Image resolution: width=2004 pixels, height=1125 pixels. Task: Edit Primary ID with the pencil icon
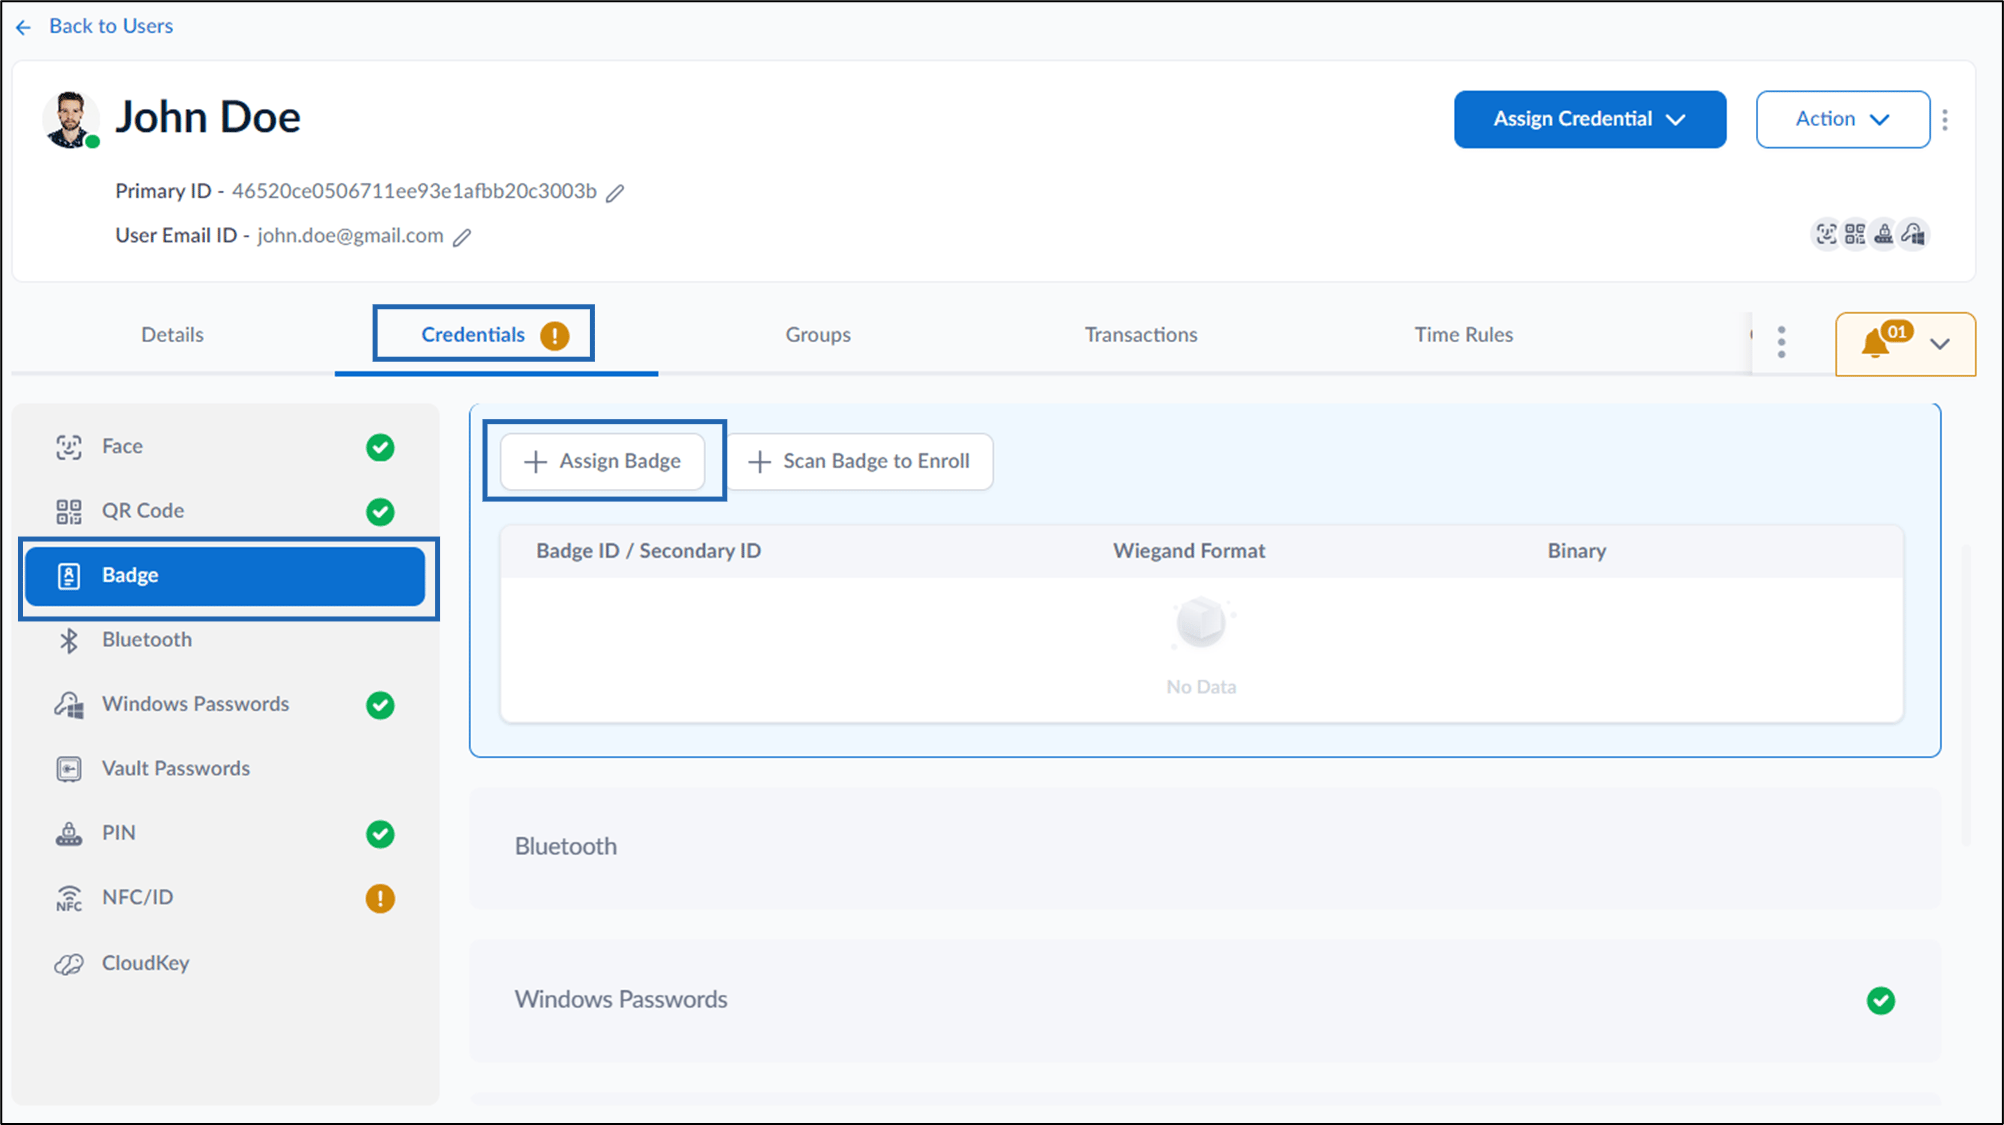(615, 193)
